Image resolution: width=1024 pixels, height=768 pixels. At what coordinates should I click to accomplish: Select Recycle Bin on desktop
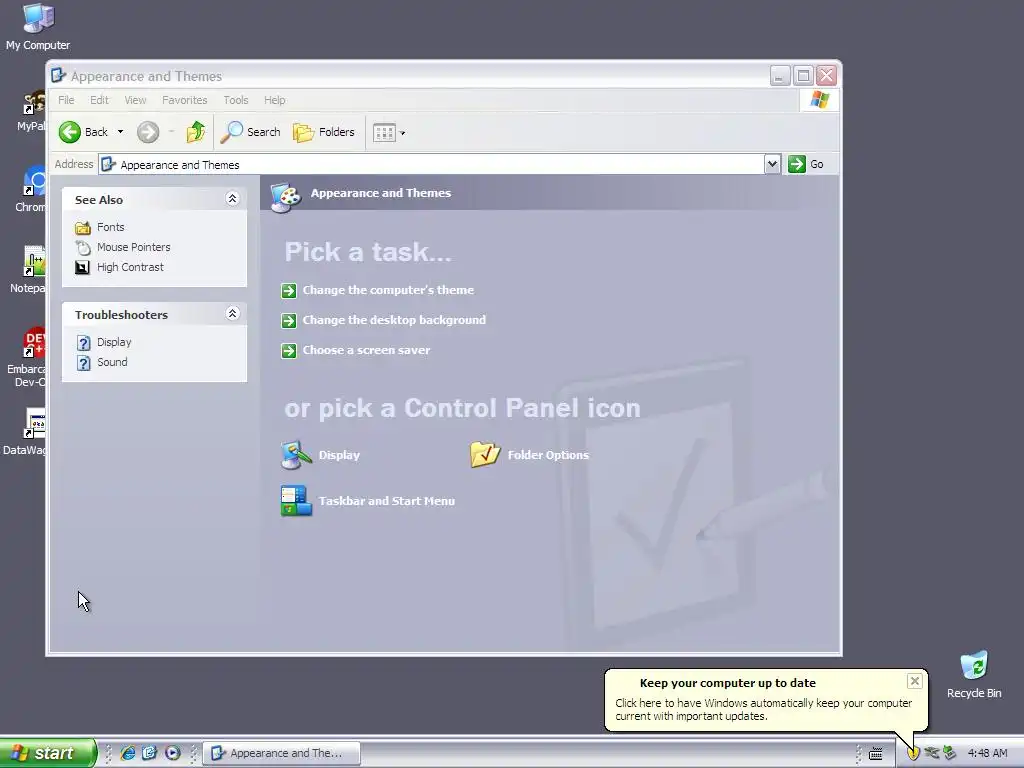(x=974, y=675)
